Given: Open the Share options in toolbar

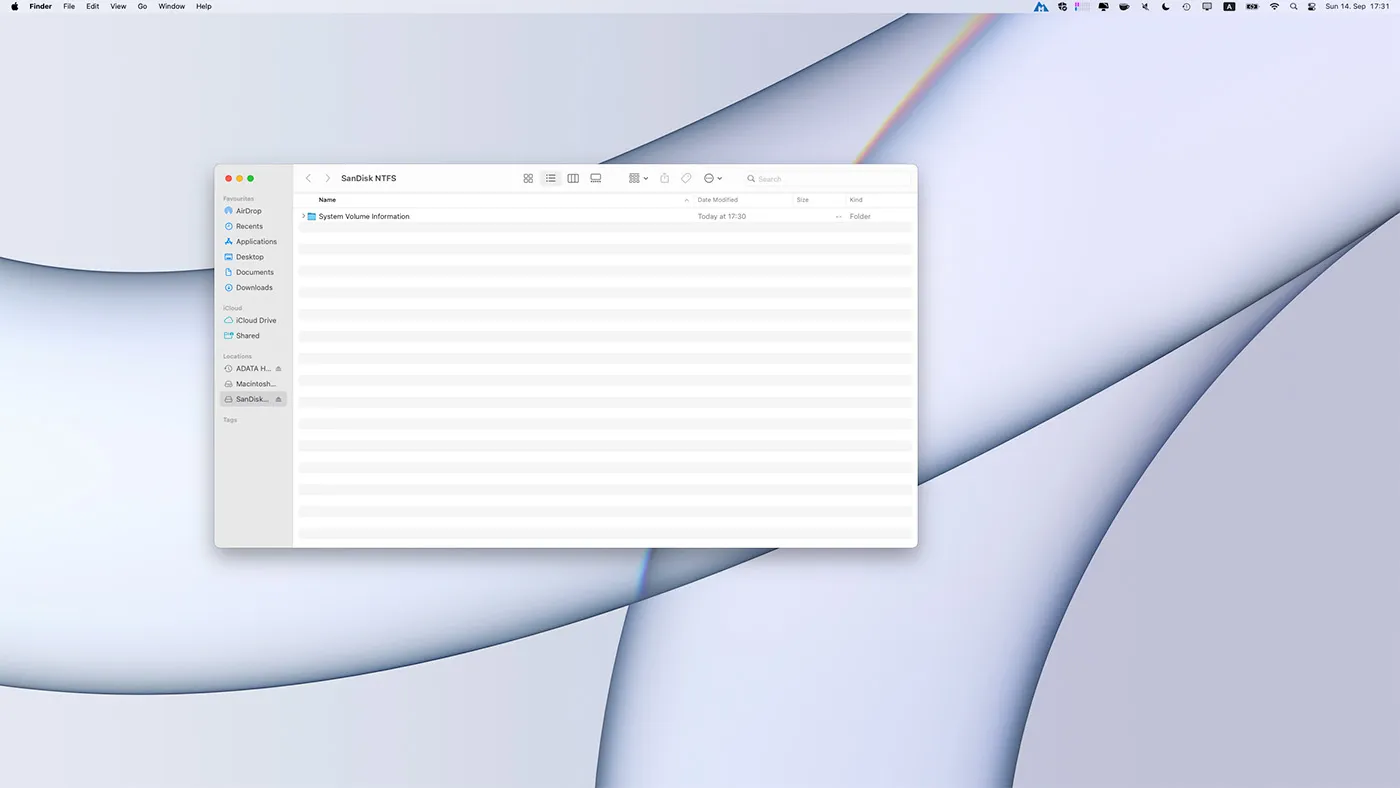Looking at the screenshot, I should point(664,178).
